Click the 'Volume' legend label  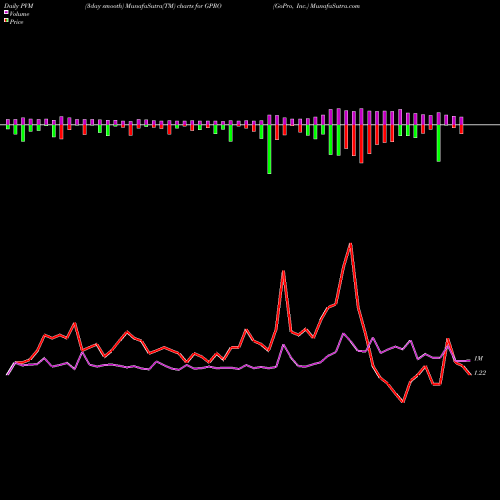coord(19,14)
